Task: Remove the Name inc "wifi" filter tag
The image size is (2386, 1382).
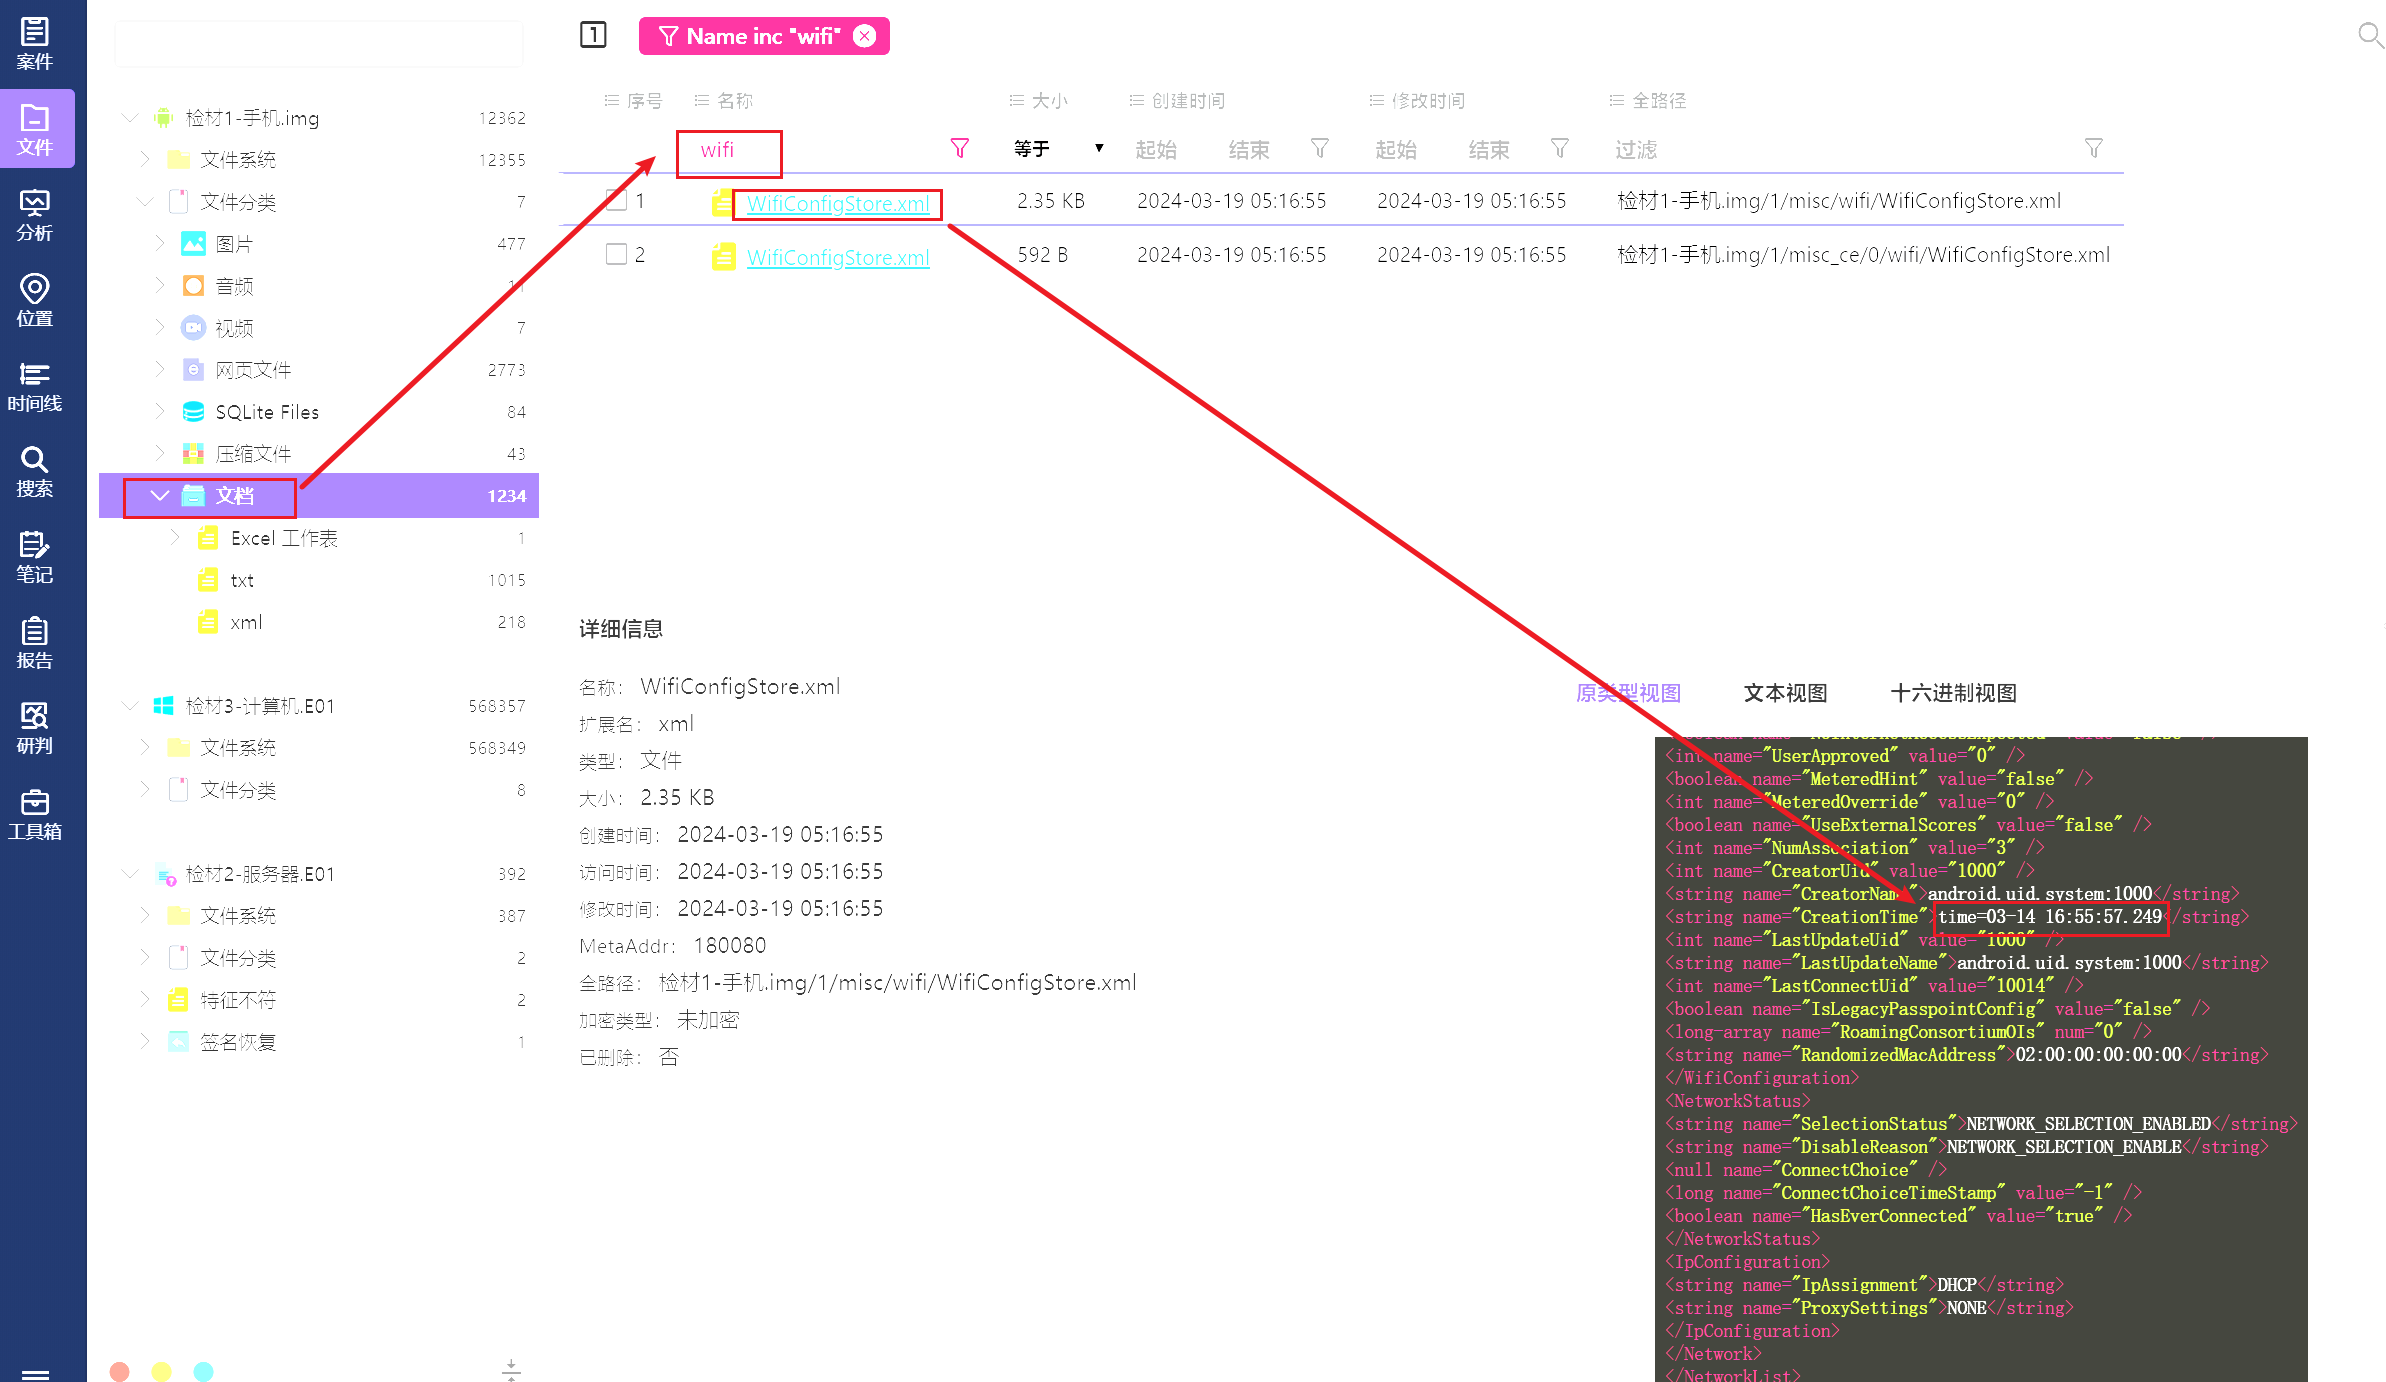Action: pyautogui.click(x=865, y=36)
